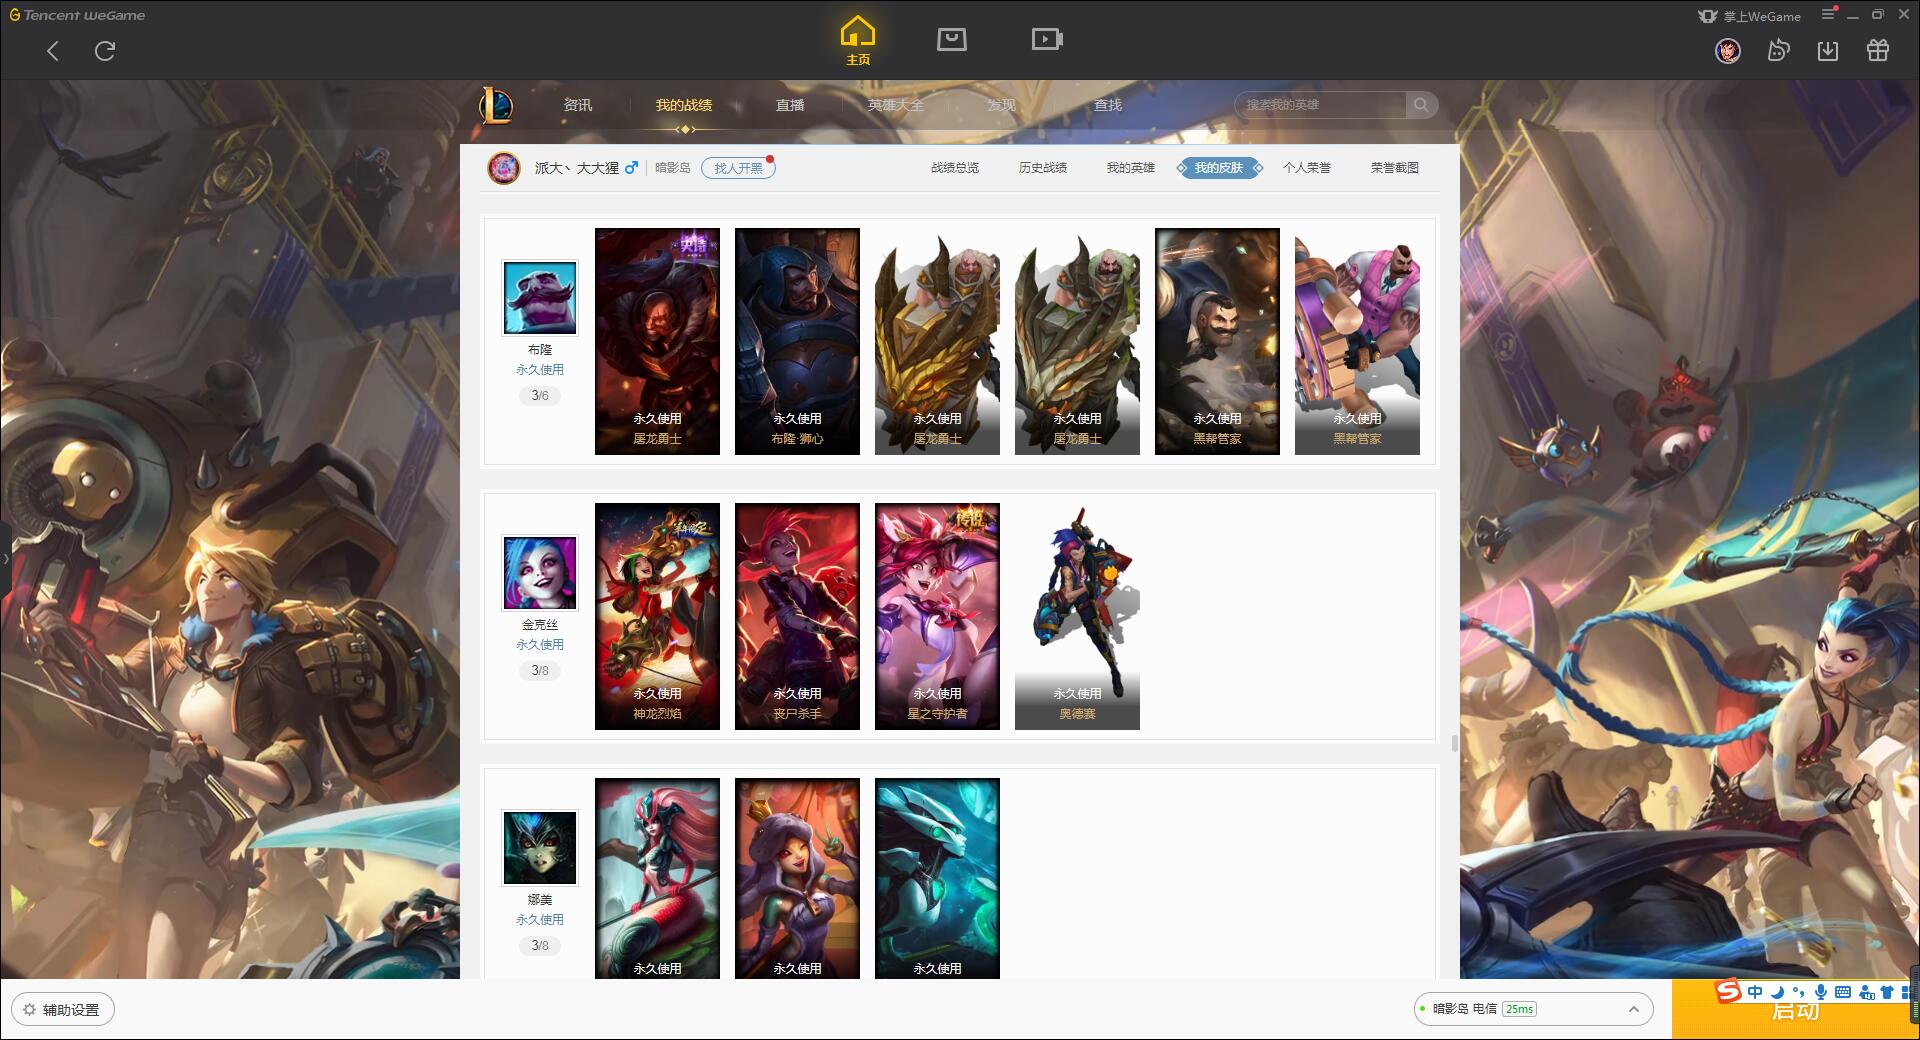Open the 个人荣誉 sub-tab
This screenshot has width=1920, height=1040.
(x=1307, y=168)
